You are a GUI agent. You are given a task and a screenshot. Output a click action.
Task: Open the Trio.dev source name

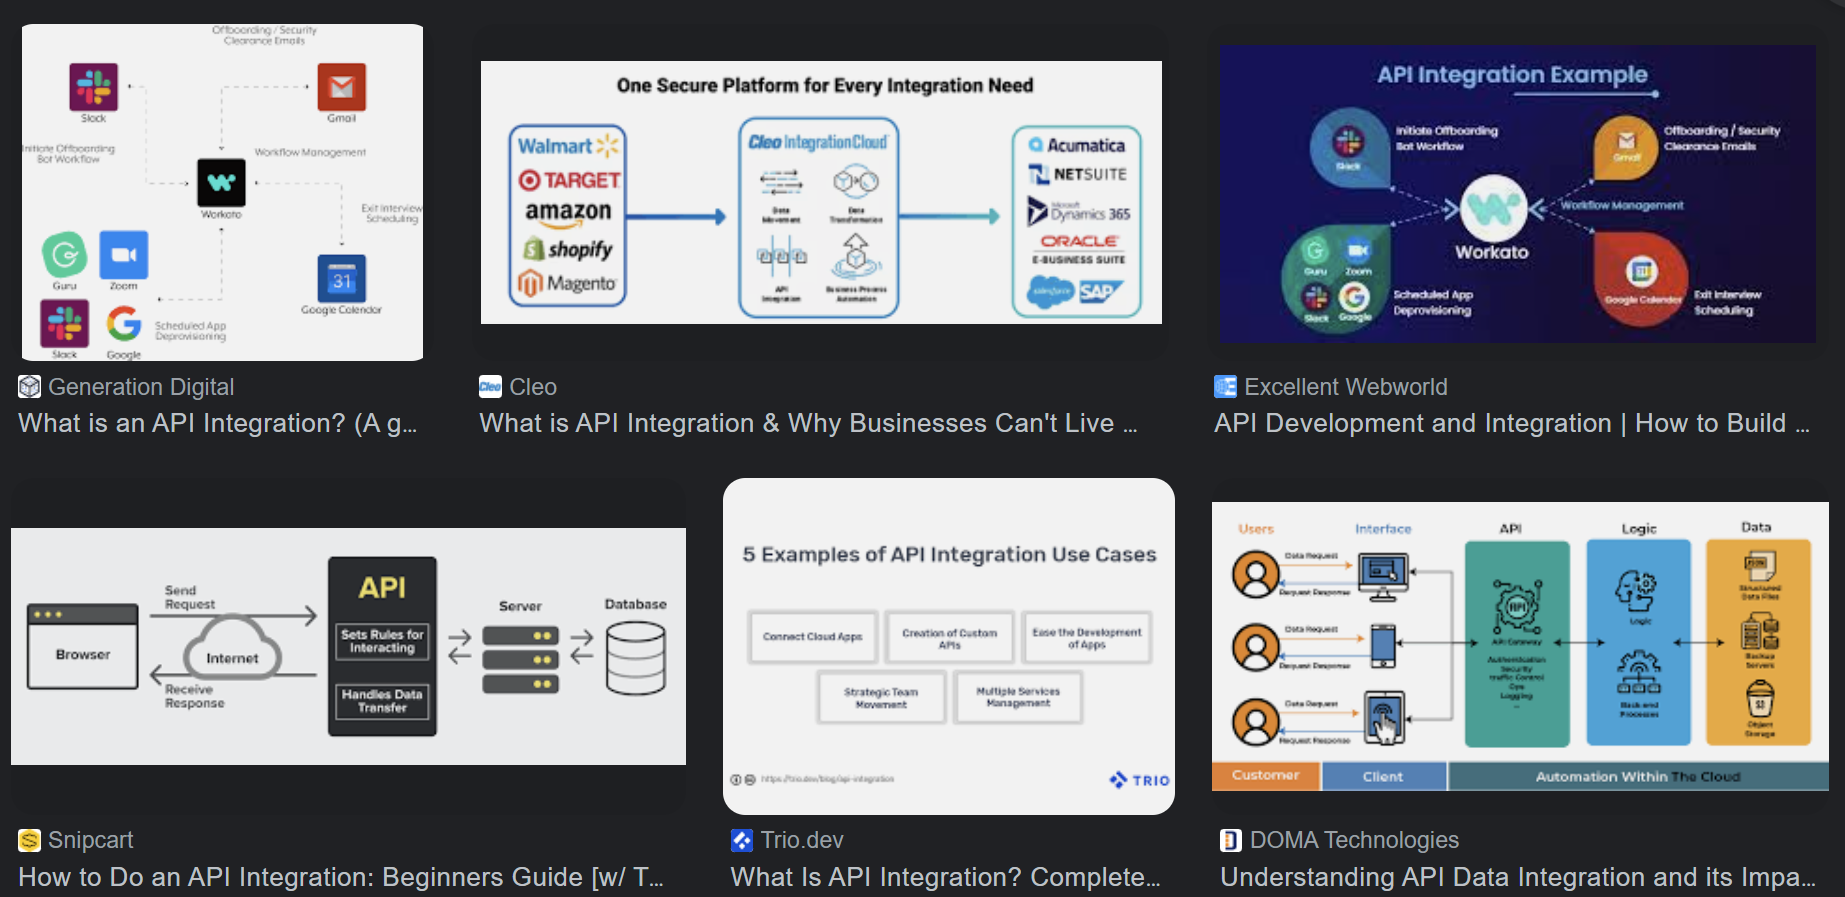[x=802, y=840]
